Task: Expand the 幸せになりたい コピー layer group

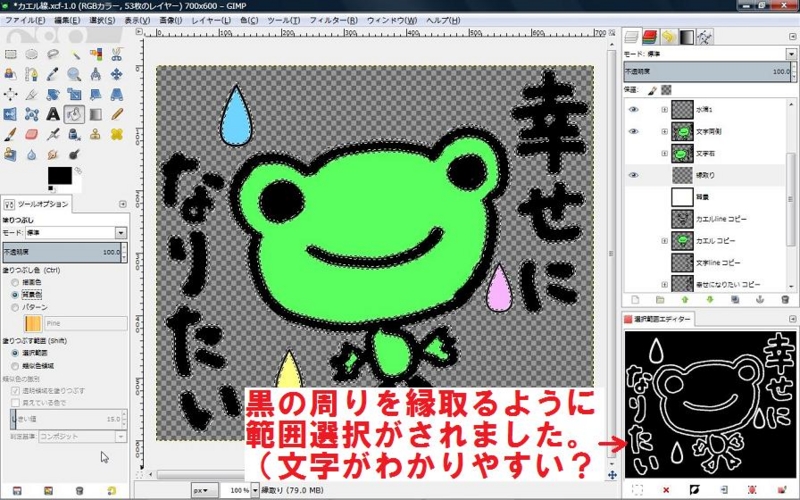Action: pyautogui.click(x=664, y=285)
